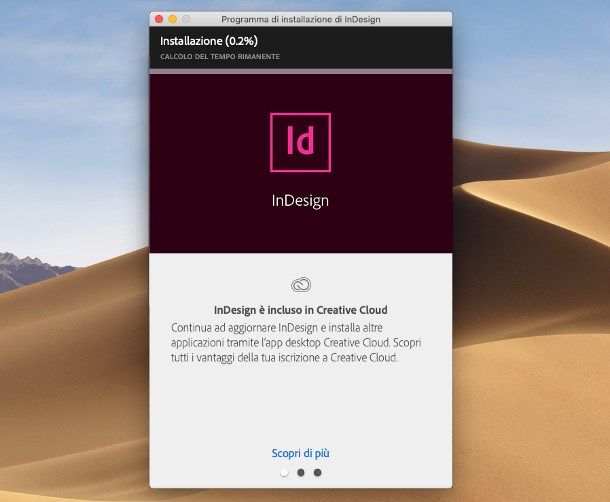Minimize the InDesign installer window
The height and width of the screenshot is (502, 610).
pos(172,19)
